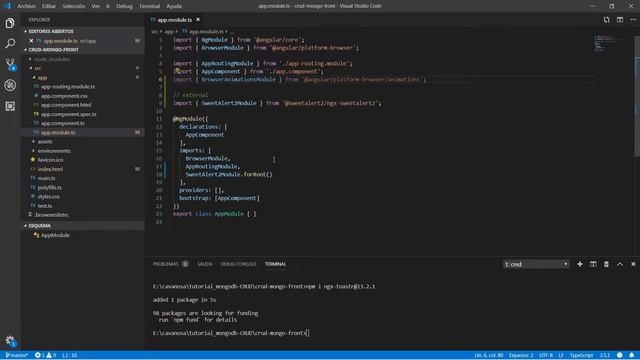Open app.component.ts file

pos(62,123)
